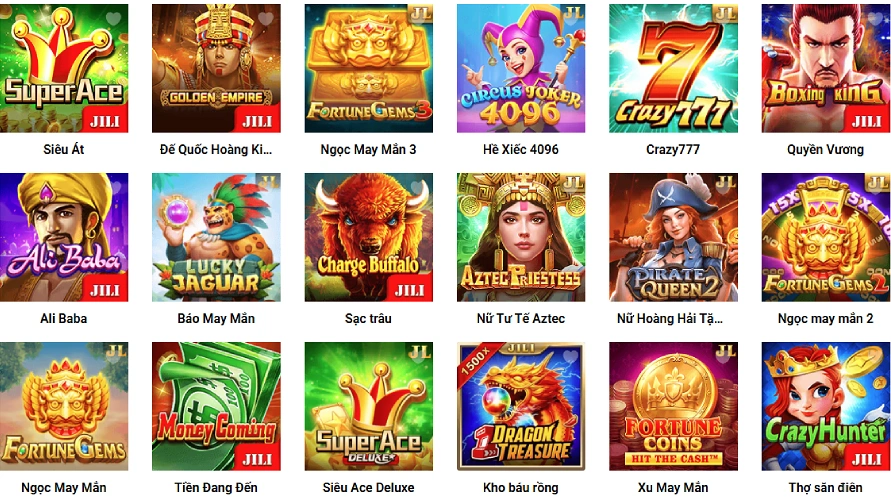Click the Boxing King game thumbnail
The image size is (891, 500).
click(826, 68)
